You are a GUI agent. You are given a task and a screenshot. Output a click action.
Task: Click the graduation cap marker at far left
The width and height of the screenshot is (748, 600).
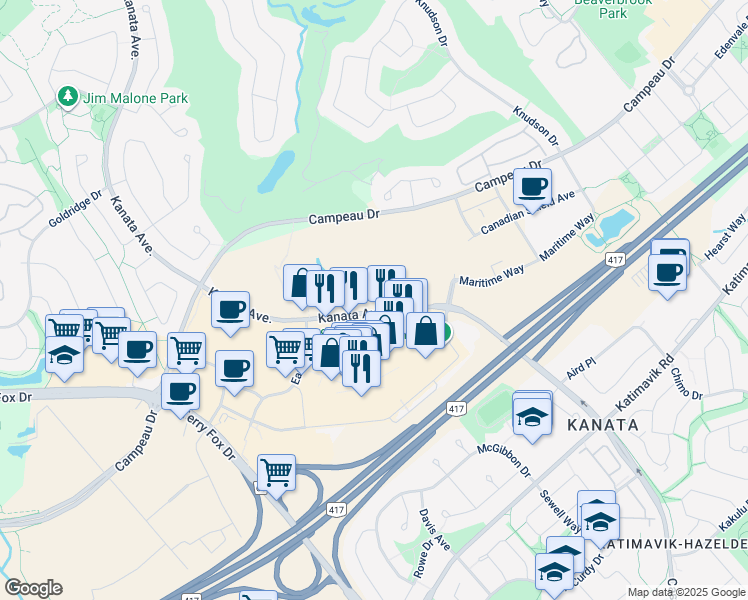[64, 355]
